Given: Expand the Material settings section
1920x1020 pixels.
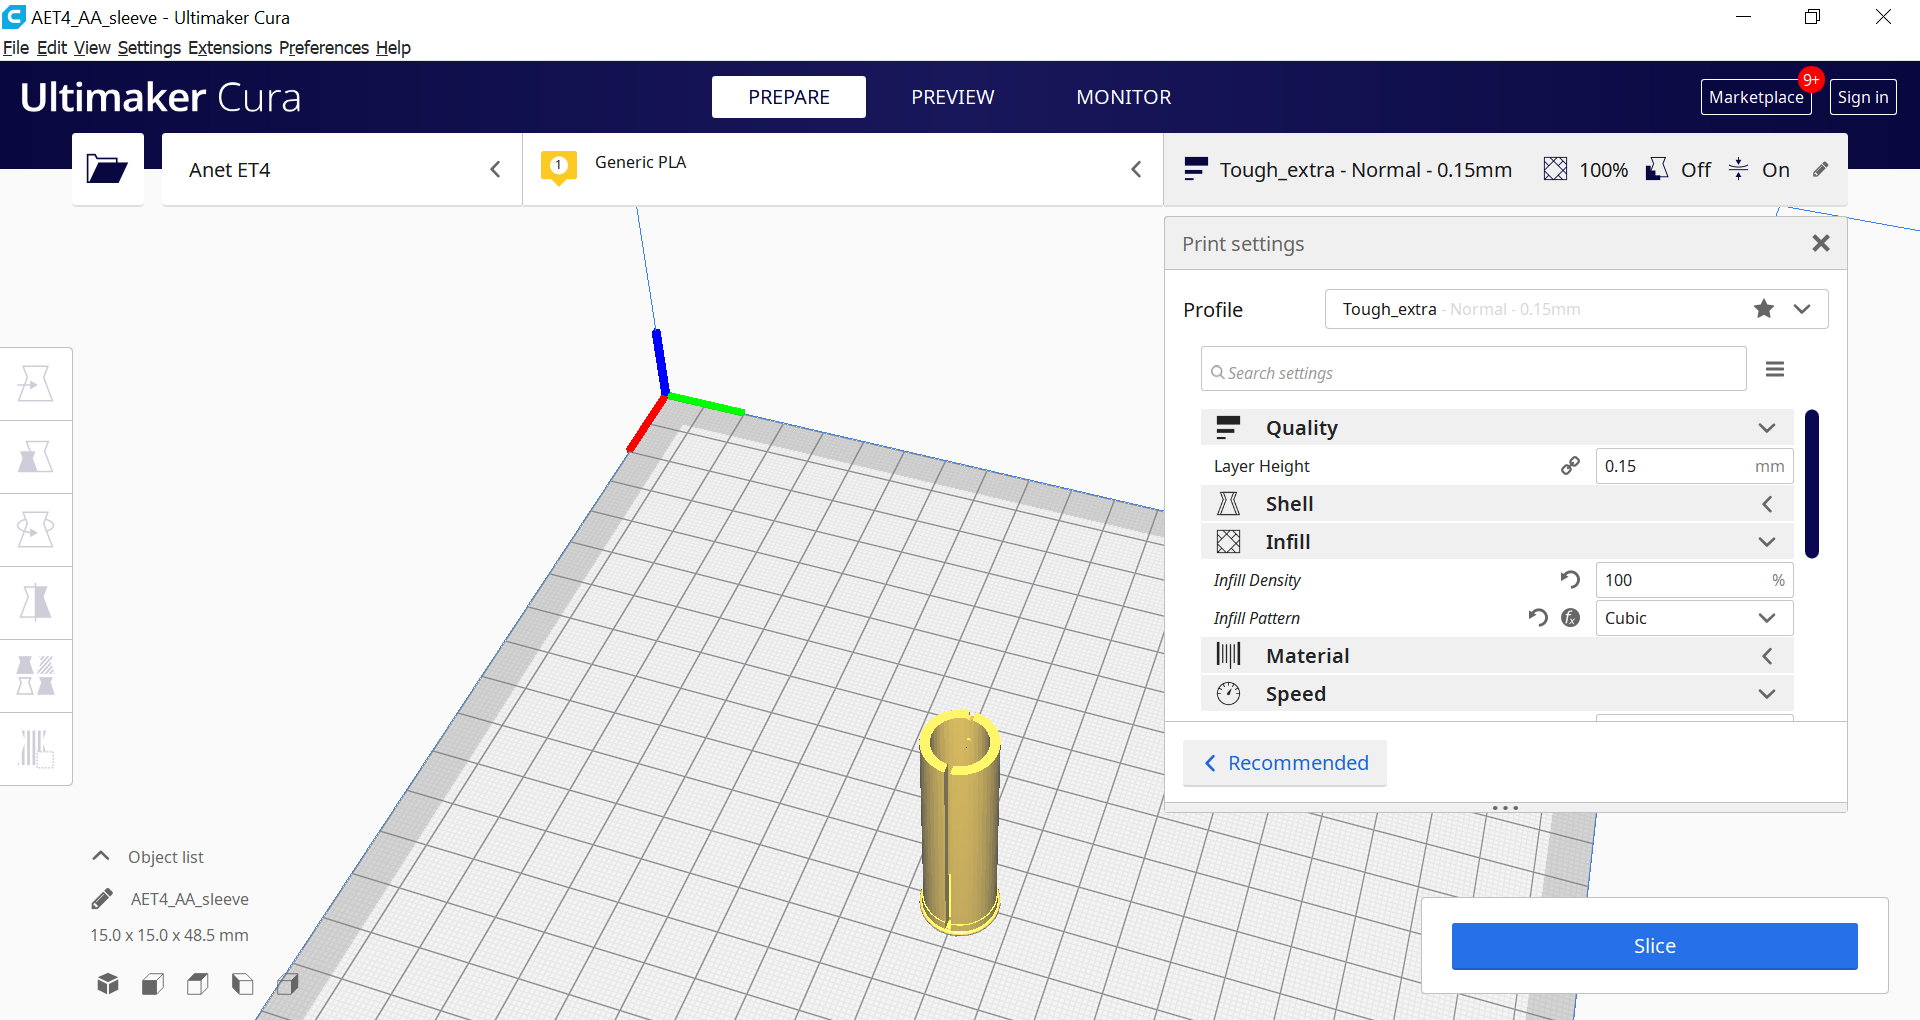Looking at the screenshot, I should 1497,656.
